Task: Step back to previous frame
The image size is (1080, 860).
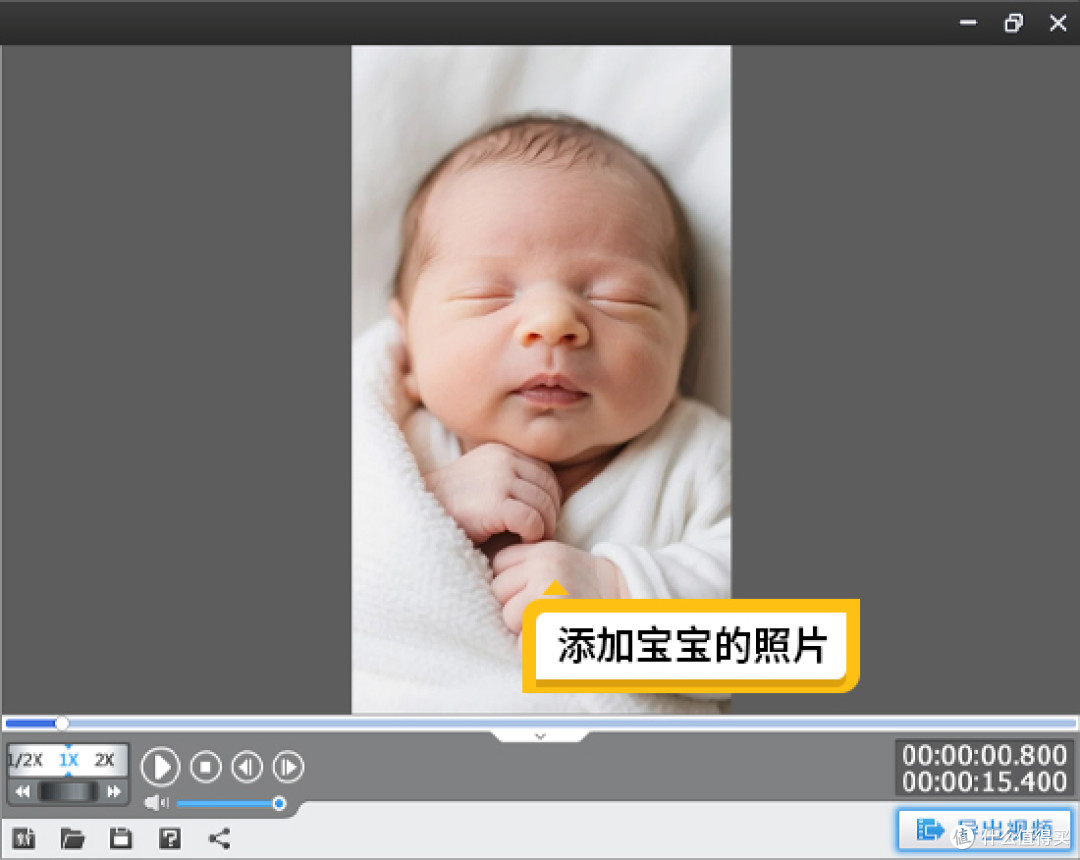Action: pyautogui.click(x=247, y=766)
